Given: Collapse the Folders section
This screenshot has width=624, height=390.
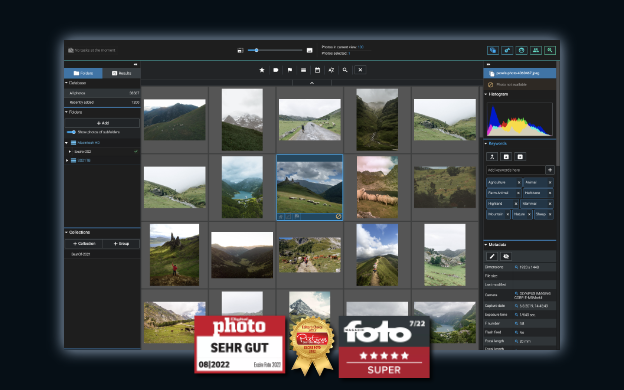Looking at the screenshot, I should click(x=66, y=112).
